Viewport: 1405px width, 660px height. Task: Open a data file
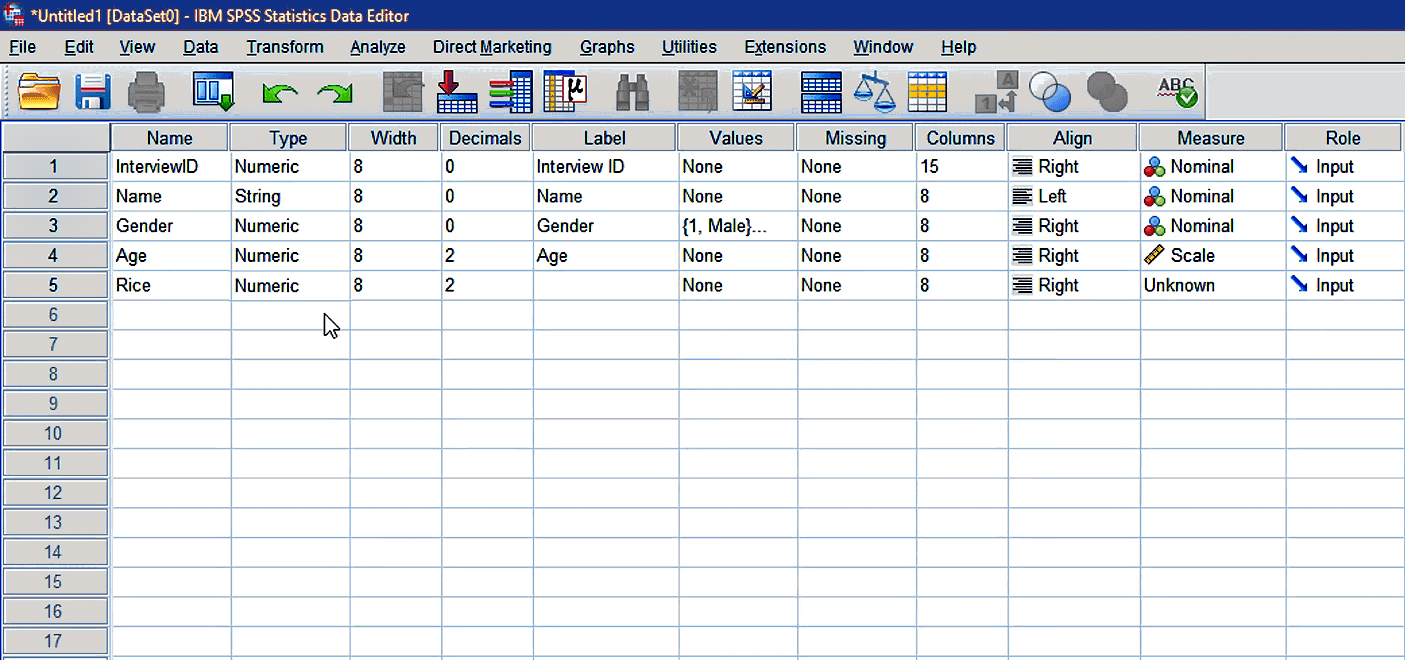click(38, 91)
